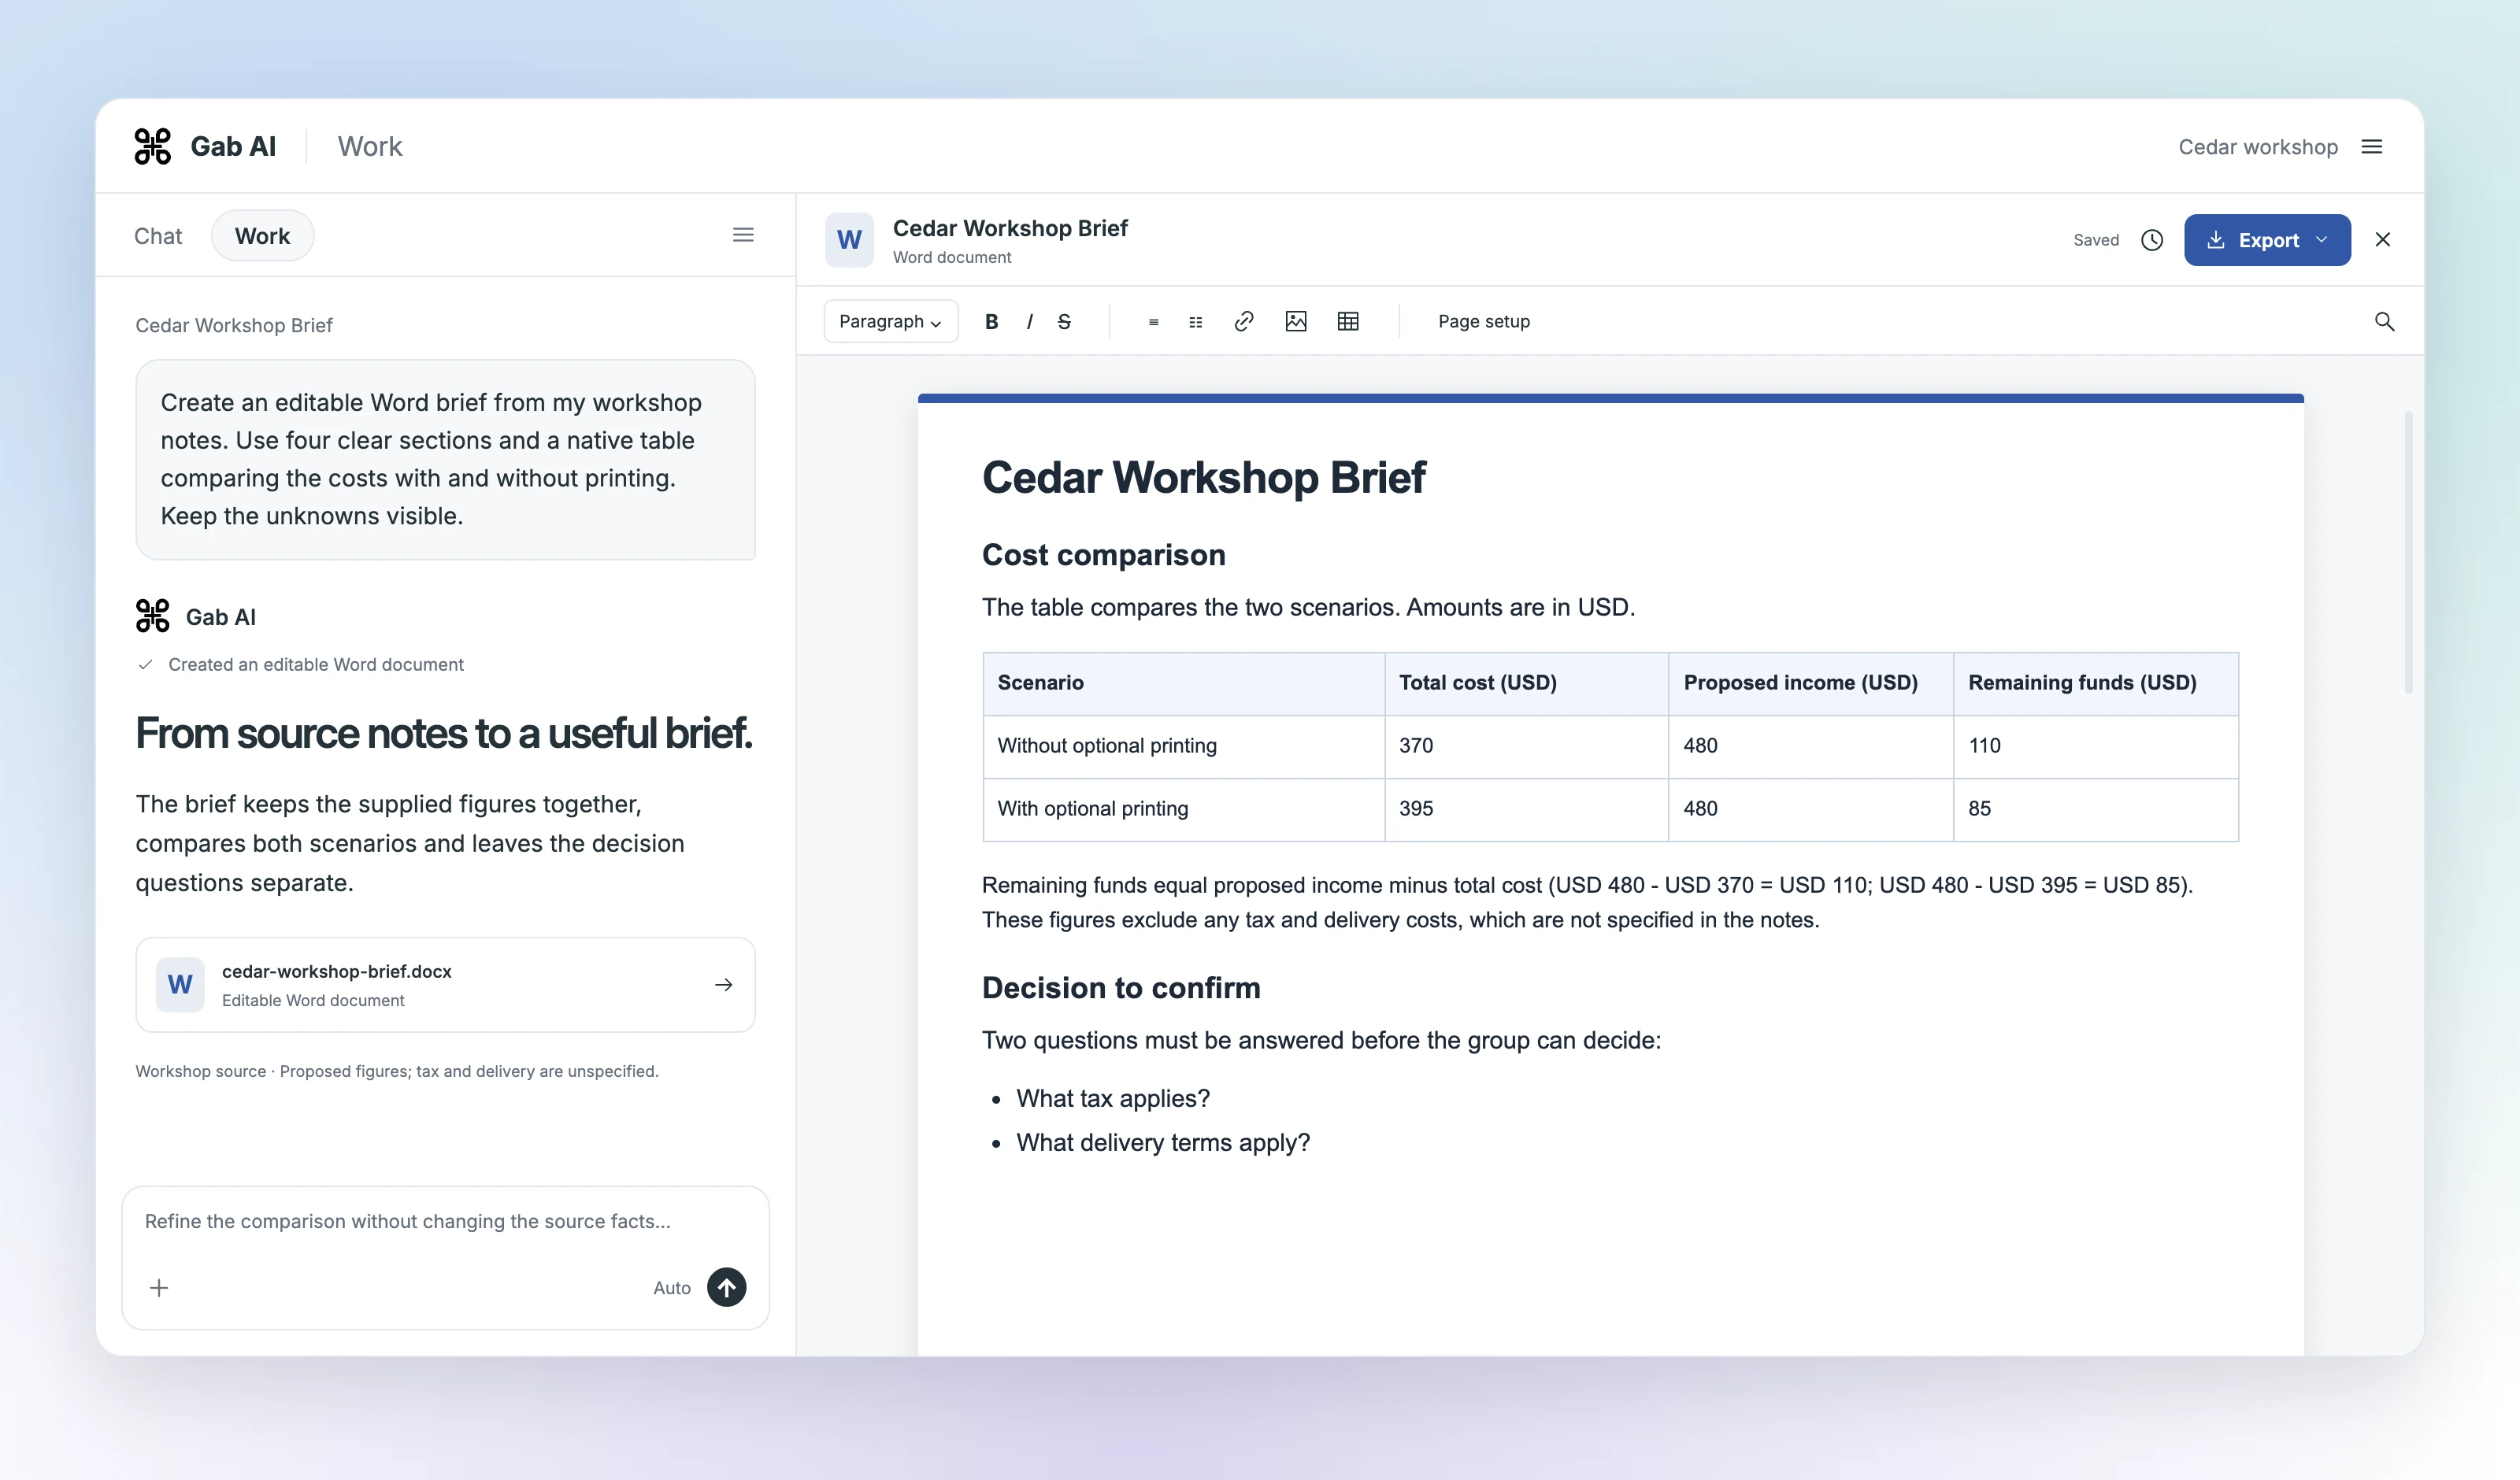2520x1480 pixels.
Task: Open Page setup
Action: (x=1484, y=321)
